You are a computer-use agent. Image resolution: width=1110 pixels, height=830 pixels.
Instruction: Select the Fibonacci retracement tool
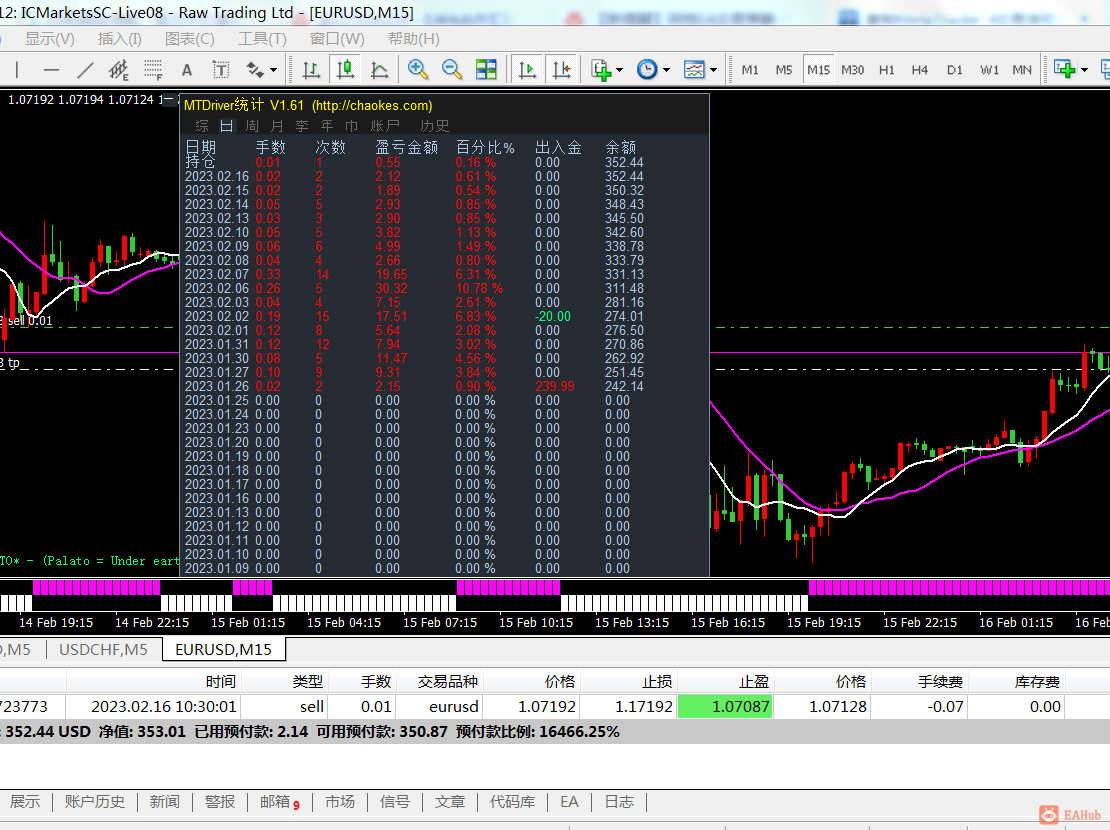[153, 69]
